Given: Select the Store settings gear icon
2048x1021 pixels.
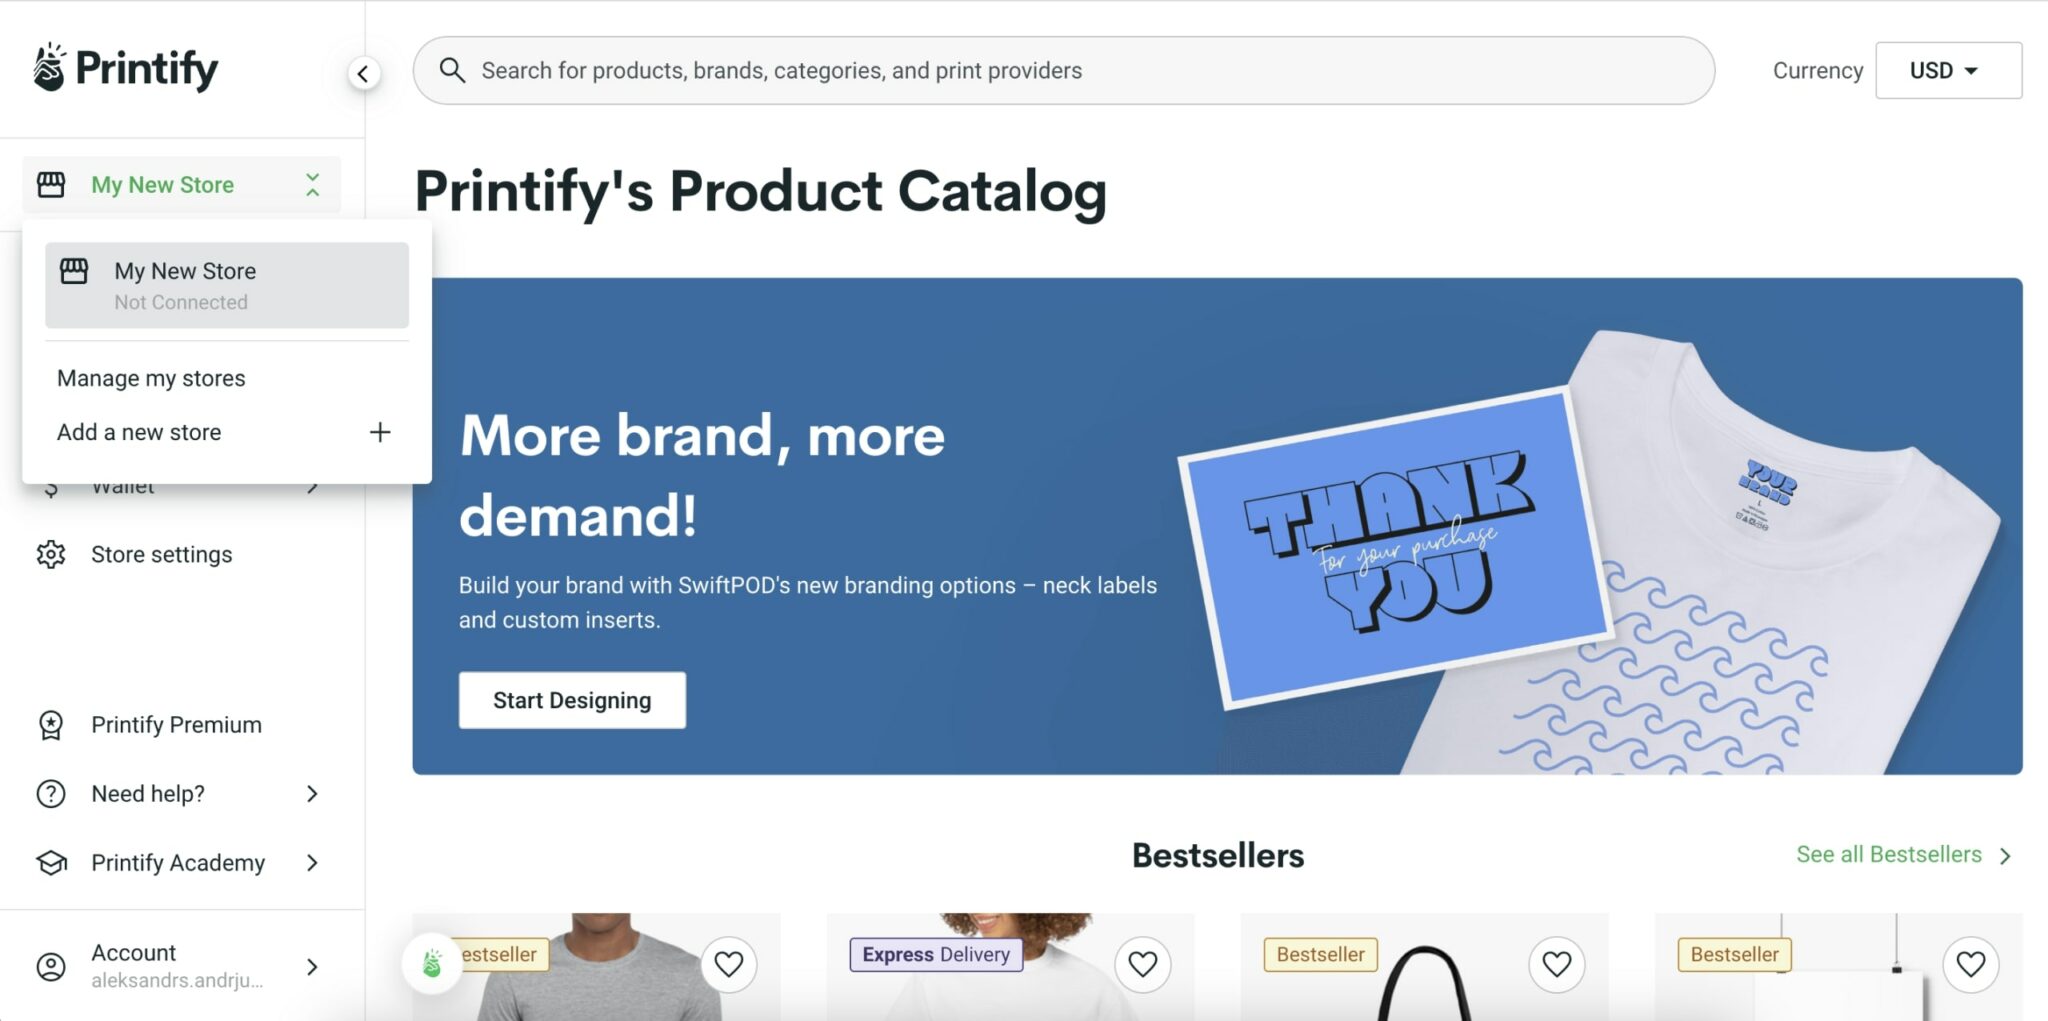Looking at the screenshot, I should click(x=51, y=554).
